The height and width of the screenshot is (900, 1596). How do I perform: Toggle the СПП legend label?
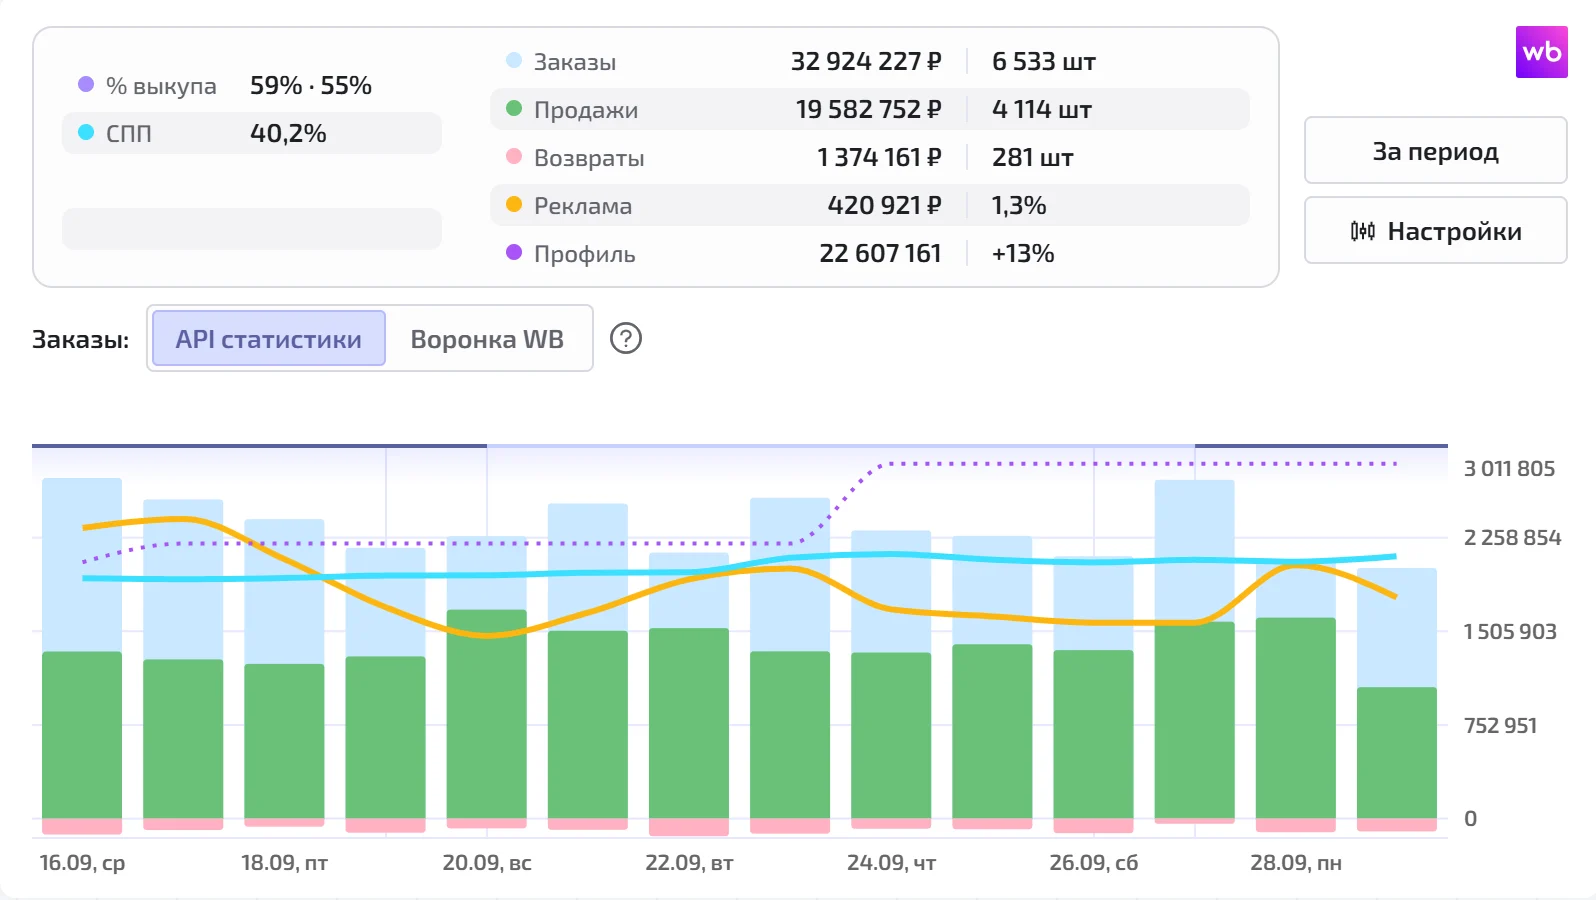pos(129,133)
